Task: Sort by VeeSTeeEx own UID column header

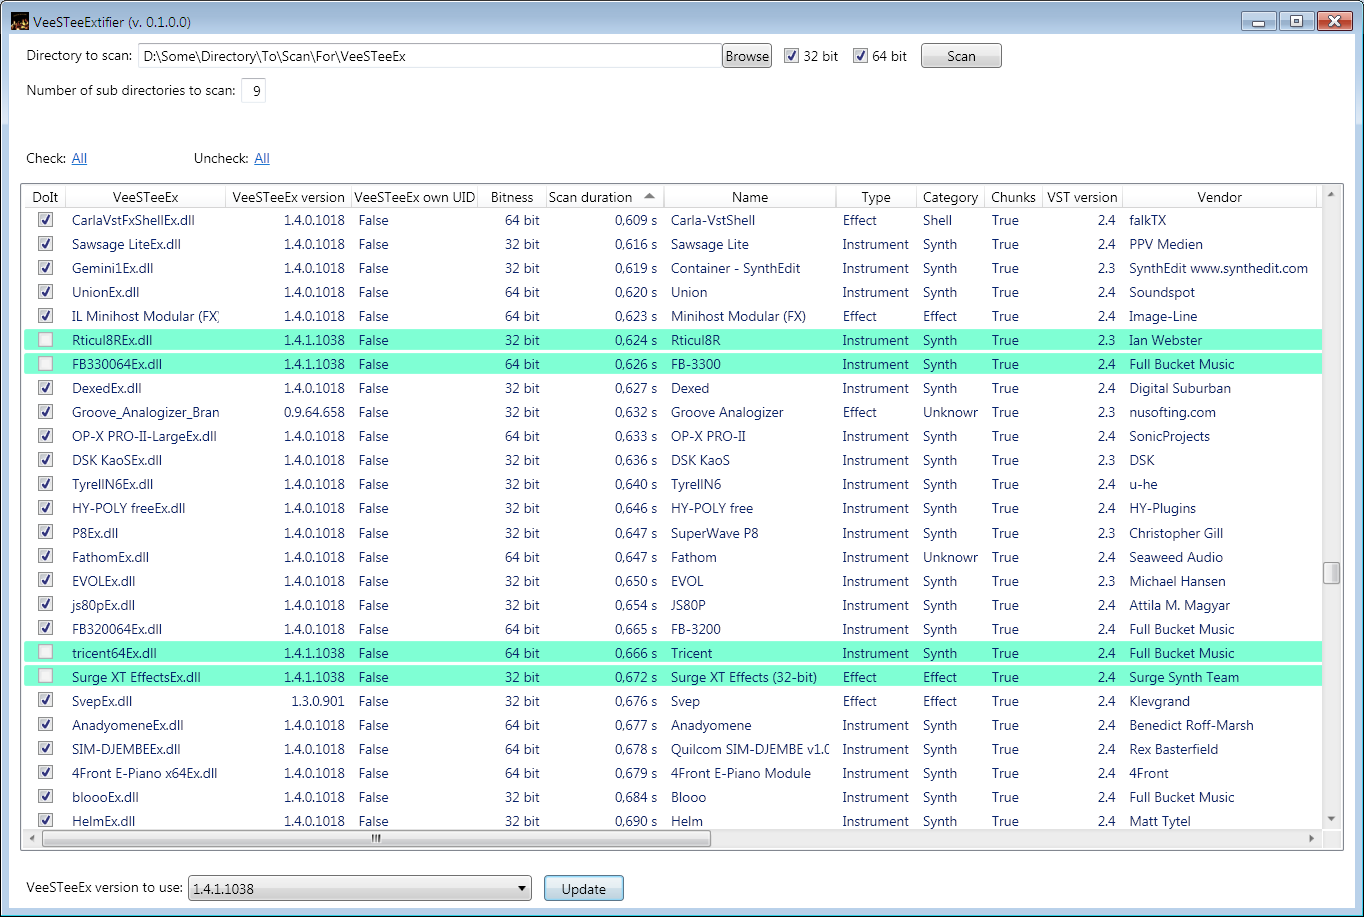Action: [x=415, y=197]
